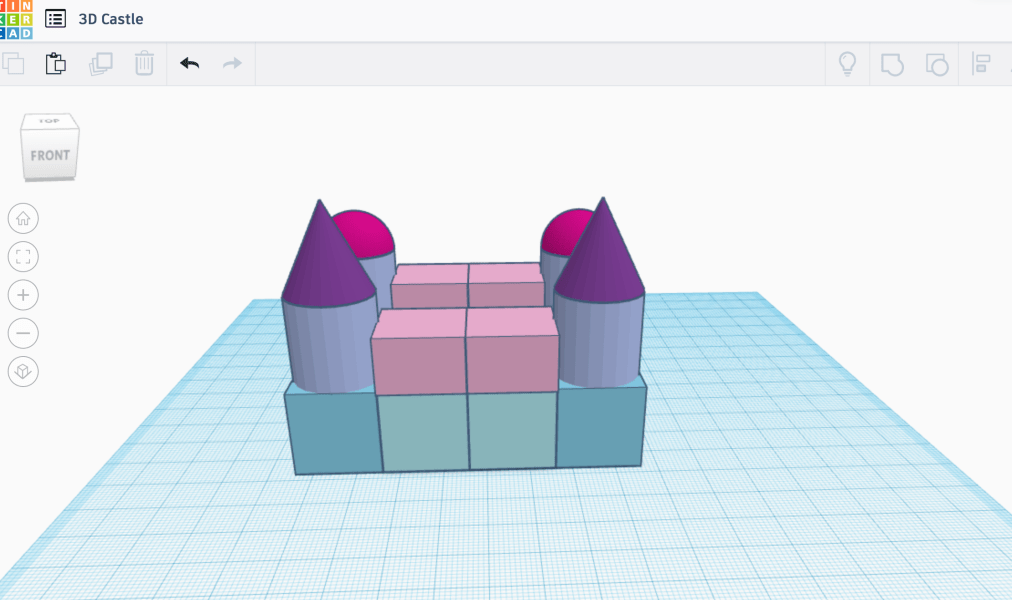Toggle Show All with the lightbulb icon
This screenshot has height=600, width=1012.
point(847,65)
